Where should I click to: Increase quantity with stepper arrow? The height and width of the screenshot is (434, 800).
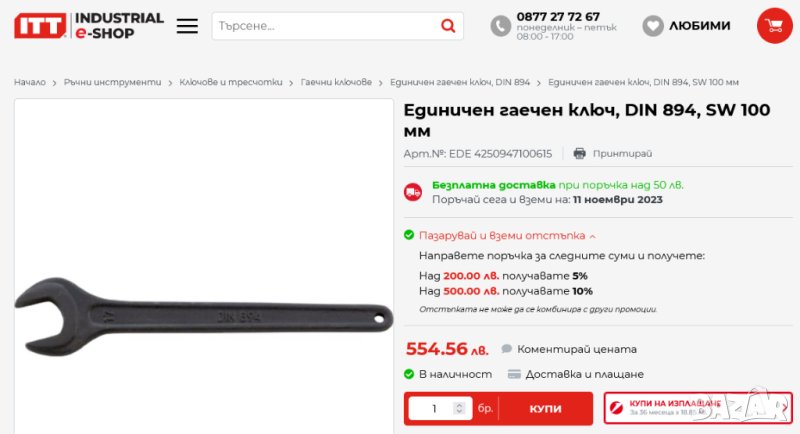[459, 405]
